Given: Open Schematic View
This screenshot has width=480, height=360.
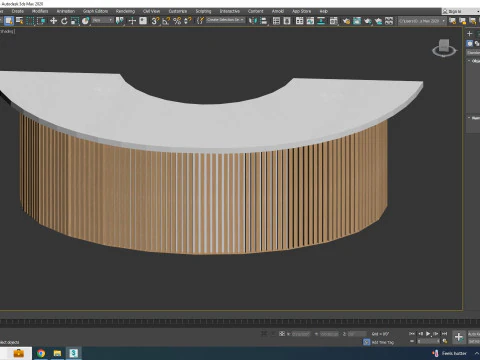Looking at the screenshot, I should pyautogui.click(x=321, y=21).
